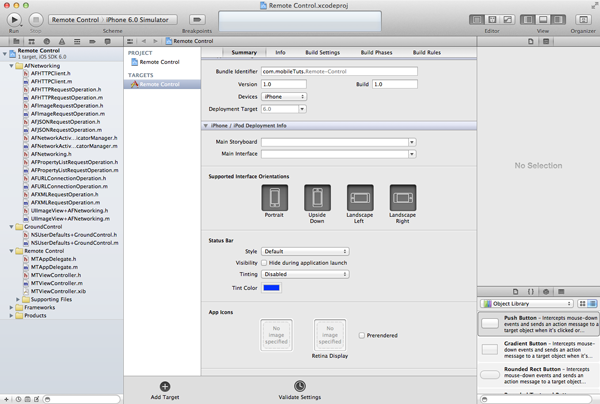Enable the Prerendered checkbox
Image resolution: width=600 pixels, height=404 pixels.
(x=362, y=336)
